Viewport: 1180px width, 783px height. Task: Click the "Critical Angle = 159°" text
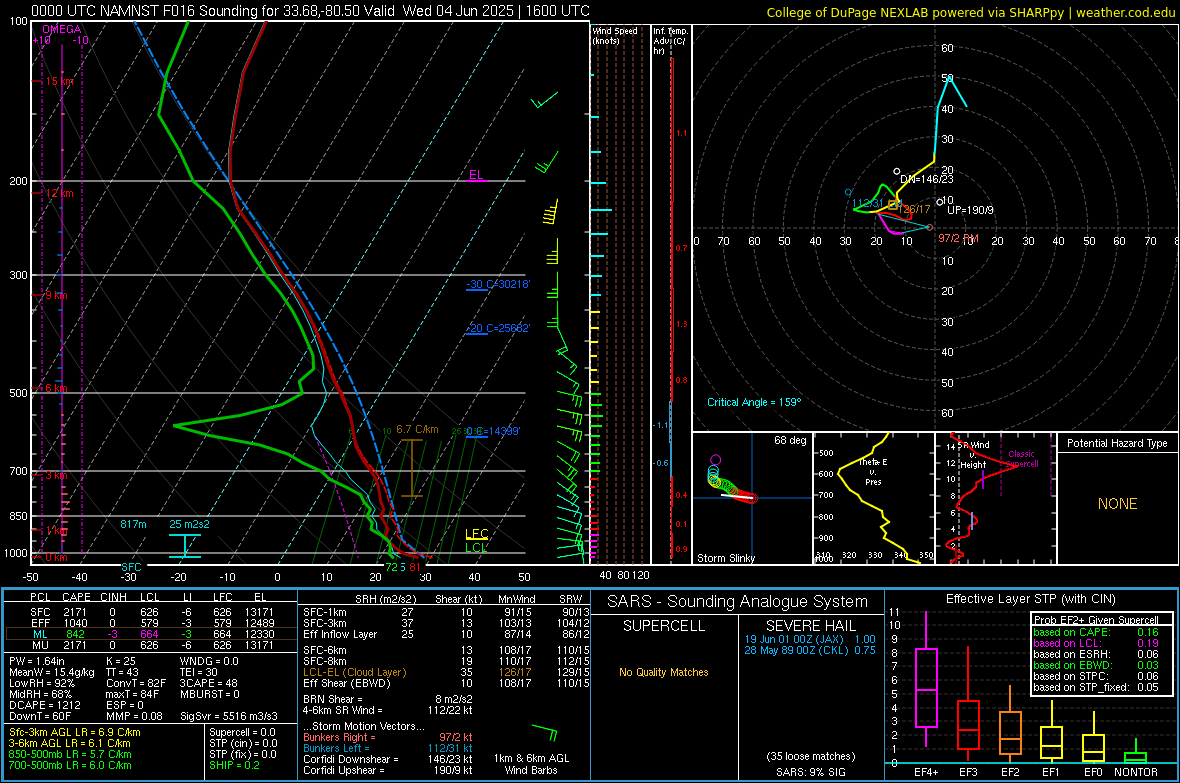point(754,402)
